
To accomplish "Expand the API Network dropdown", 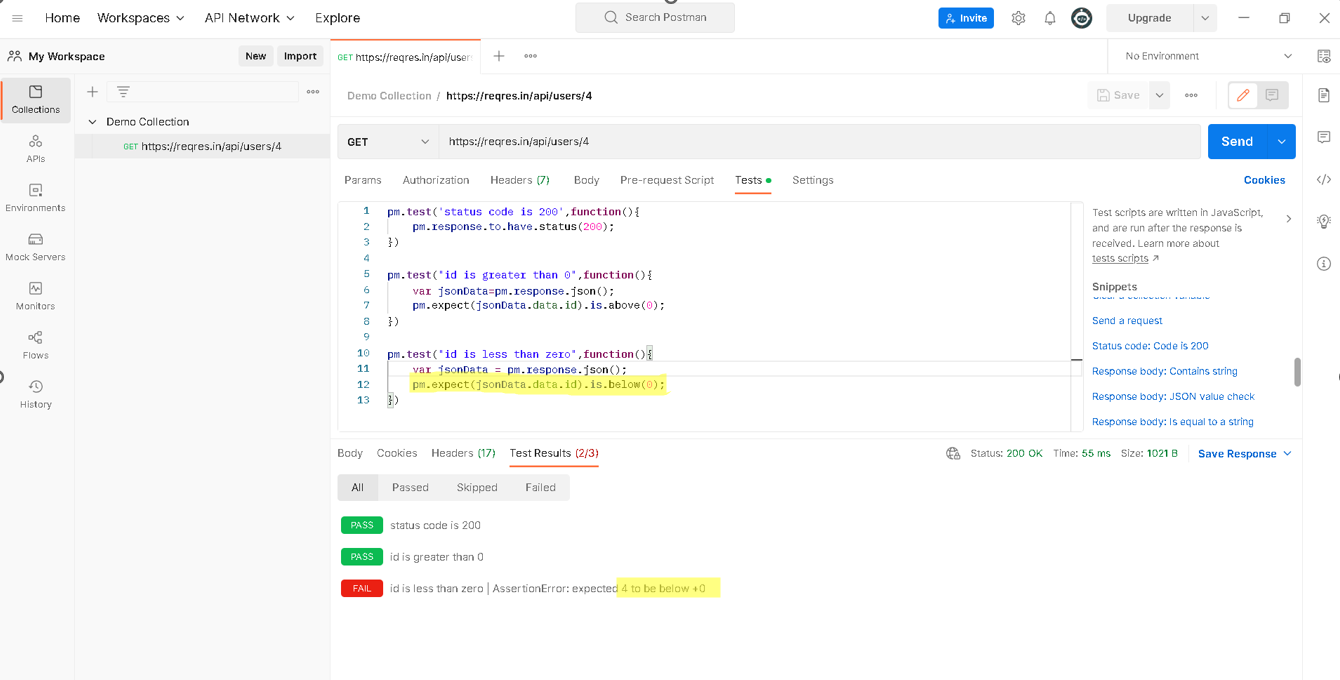I will click(250, 18).
